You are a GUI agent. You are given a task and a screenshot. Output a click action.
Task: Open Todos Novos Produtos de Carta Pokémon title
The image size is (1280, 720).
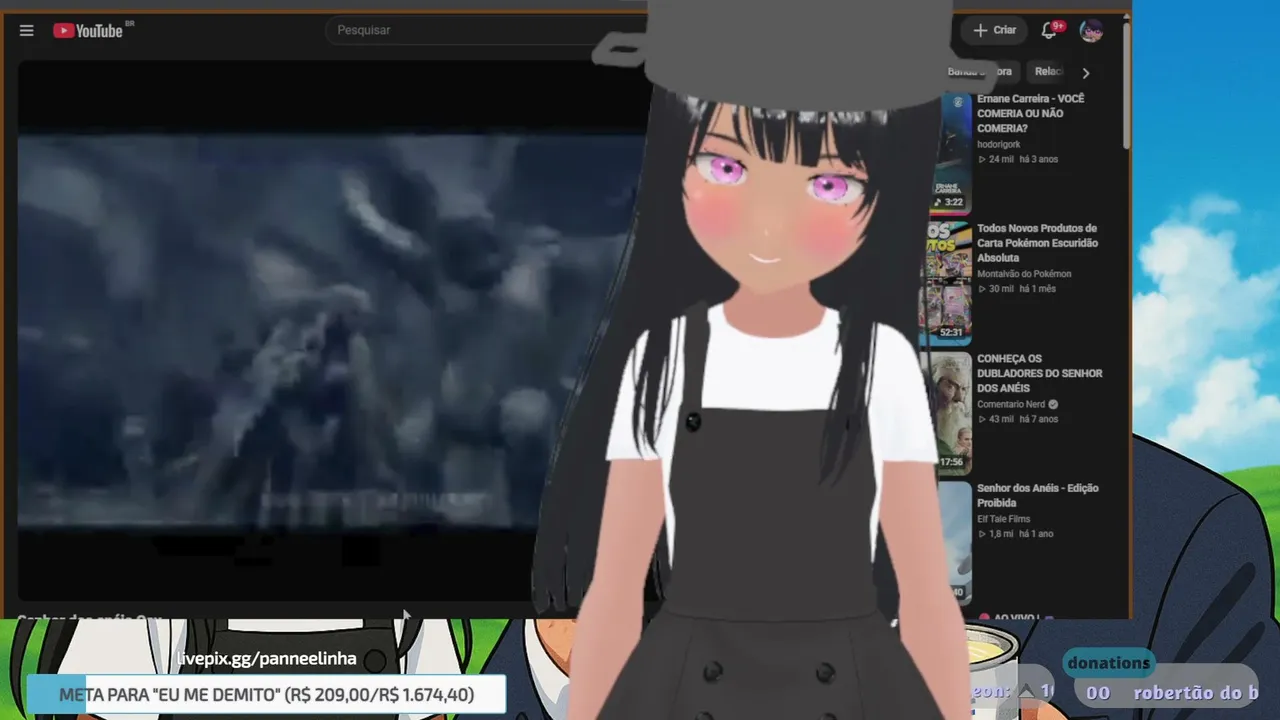pyautogui.click(x=1037, y=243)
